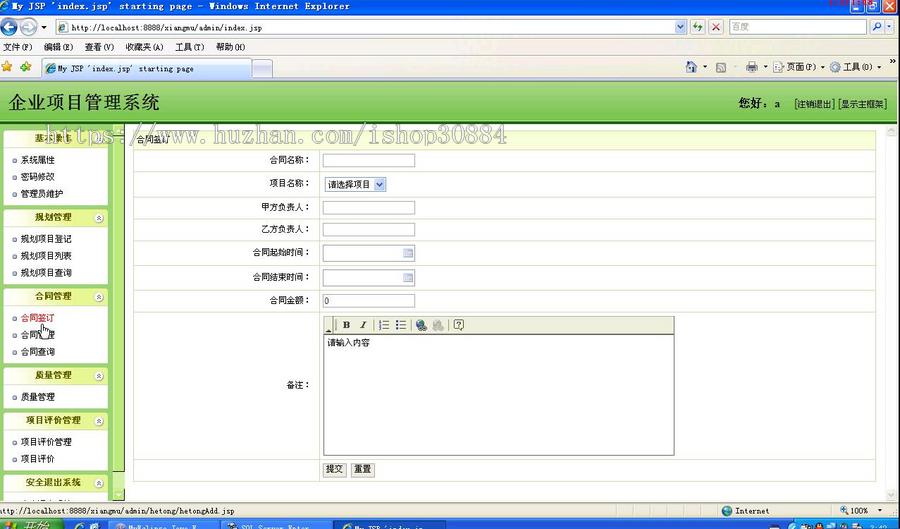Open 管理员维护 in the sidebar
The width and height of the screenshot is (900, 529).
click(42, 194)
